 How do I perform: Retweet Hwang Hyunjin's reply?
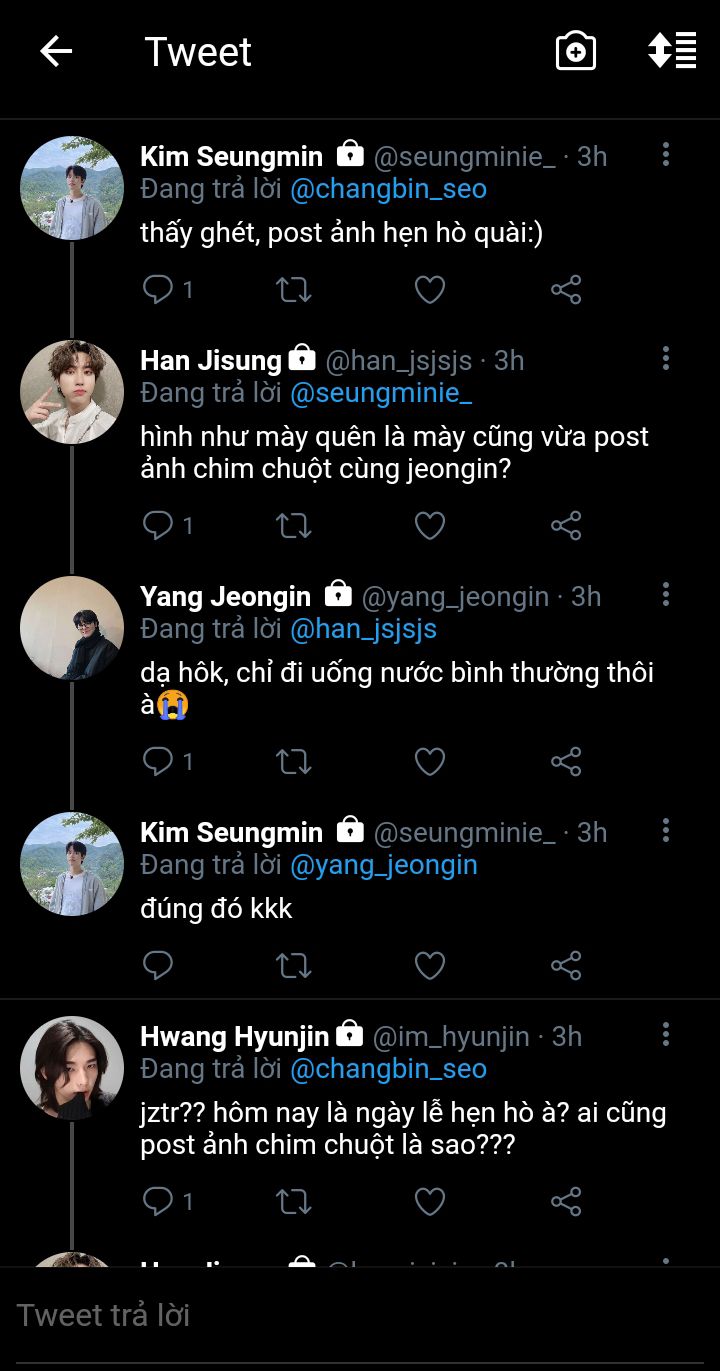pyautogui.click(x=293, y=1202)
